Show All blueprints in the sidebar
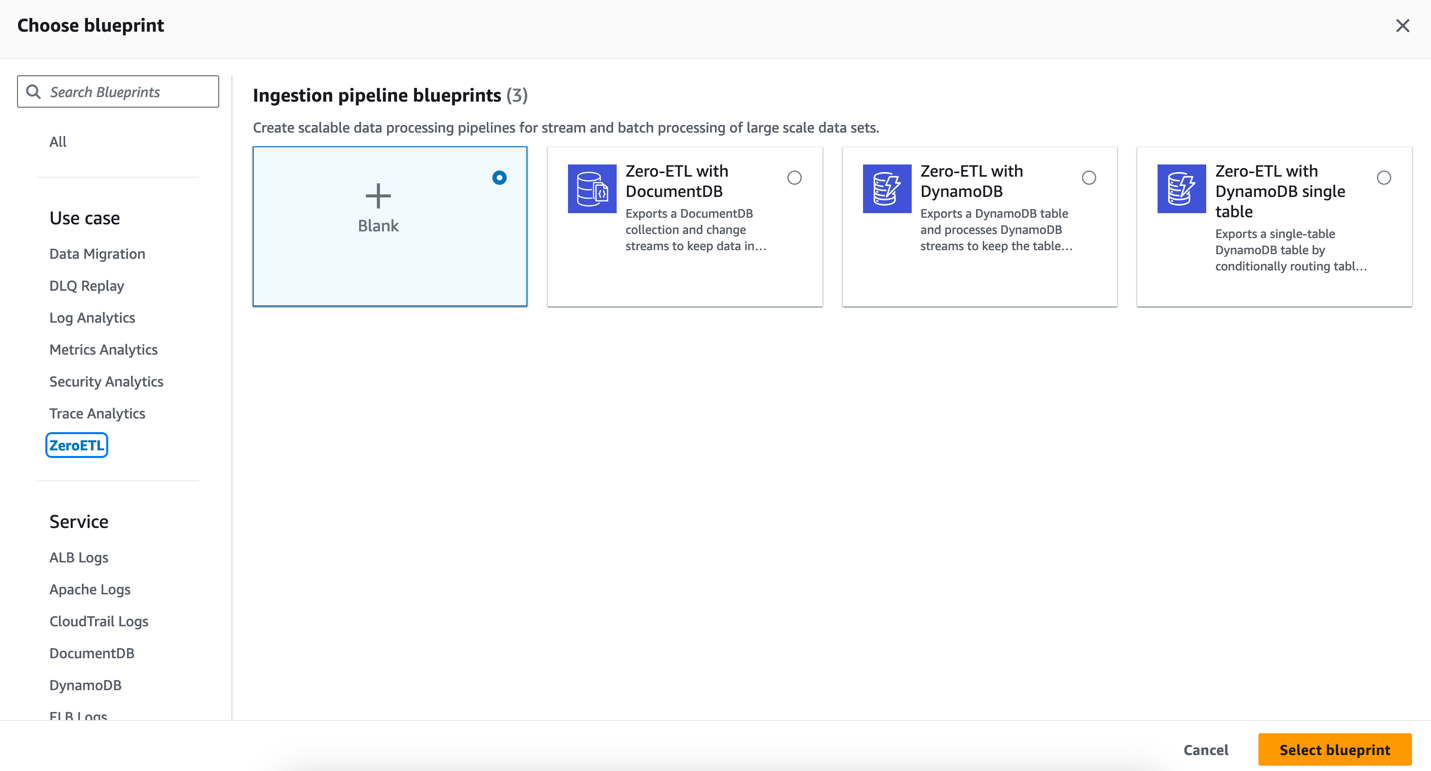The width and height of the screenshot is (1431, 771). point(58,142)
